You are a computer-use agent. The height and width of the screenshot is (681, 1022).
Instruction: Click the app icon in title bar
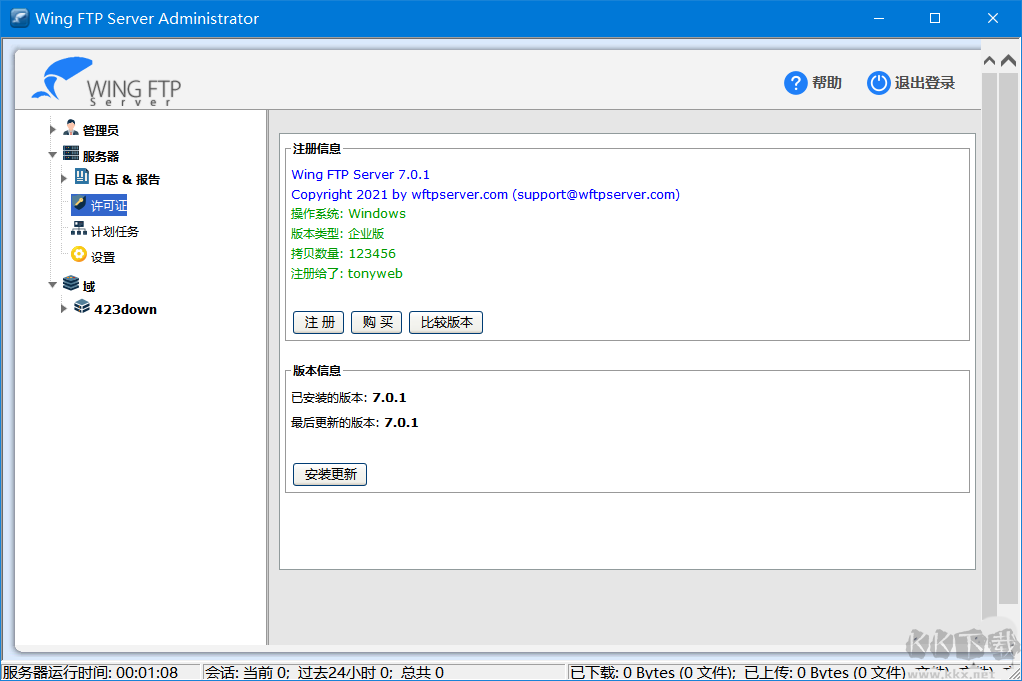pyautogui.click(x=20, y=18)
